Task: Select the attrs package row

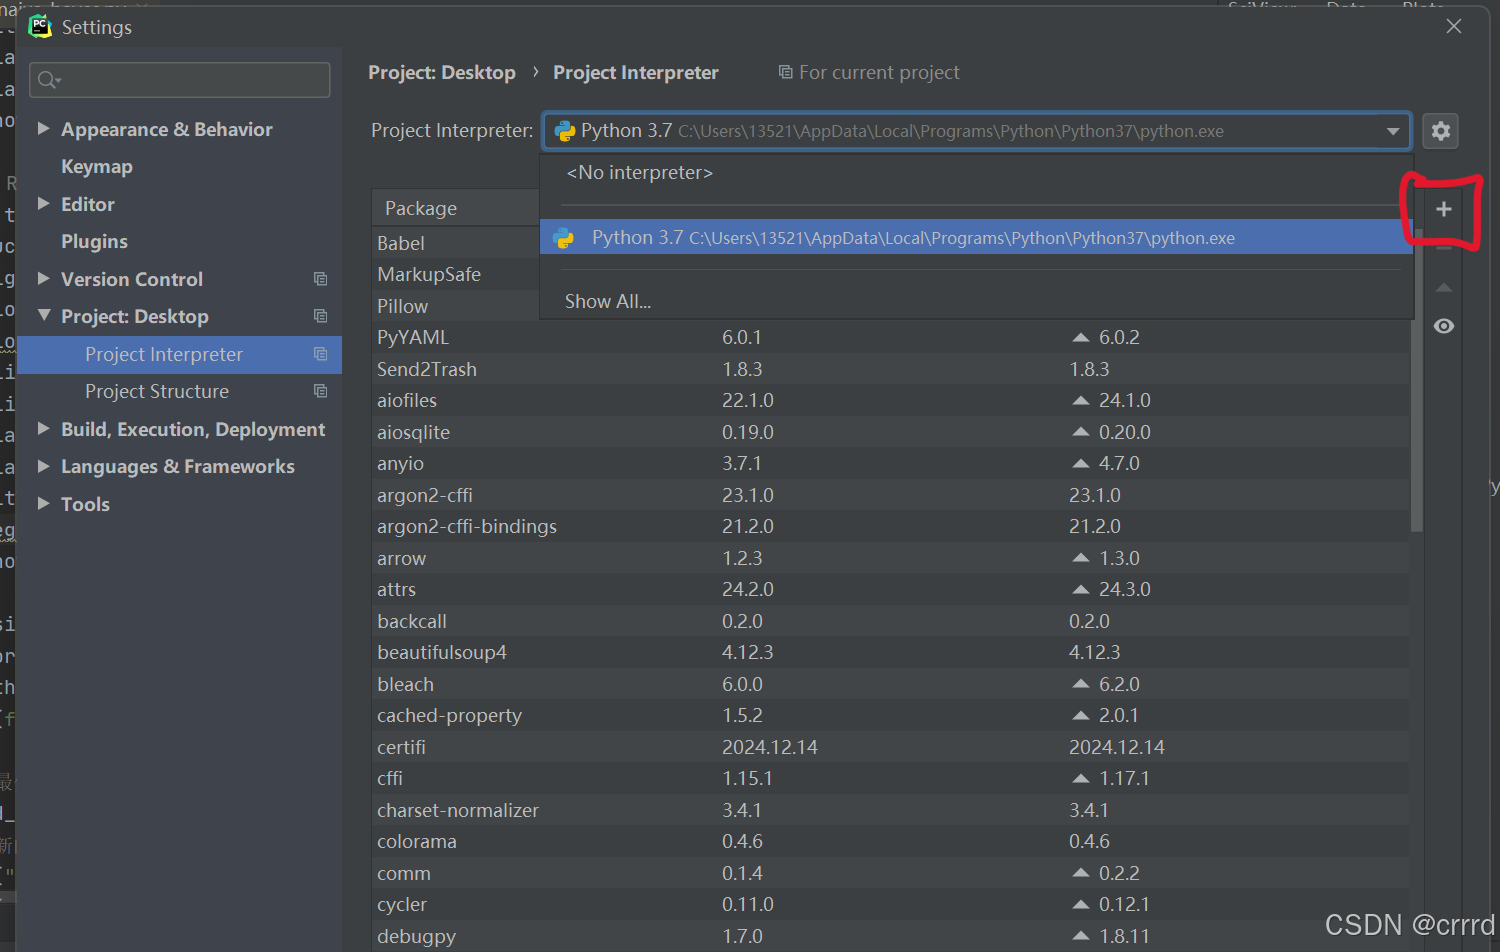Action: click(x=890, y=590)
